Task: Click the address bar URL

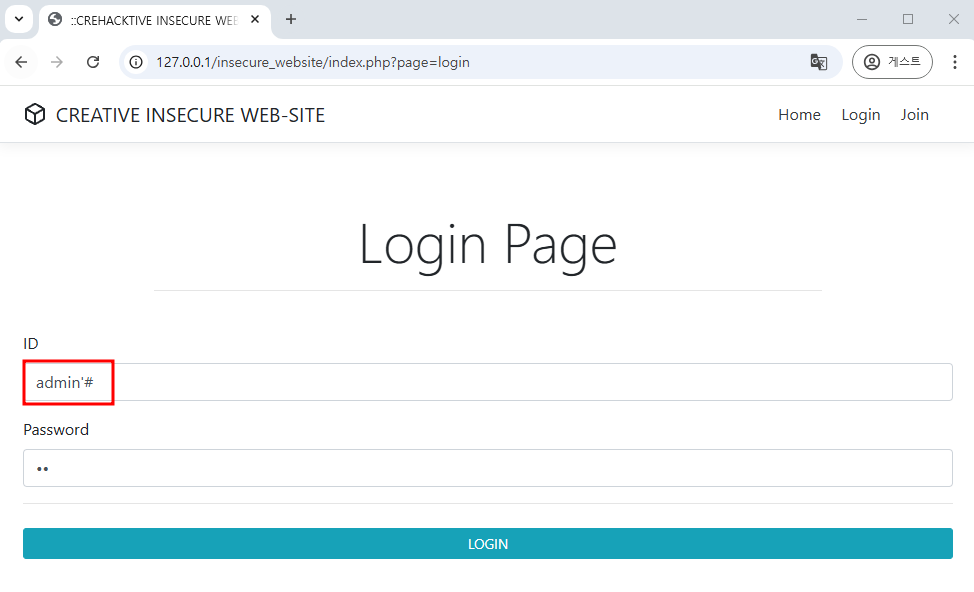Action: point(312,62)
